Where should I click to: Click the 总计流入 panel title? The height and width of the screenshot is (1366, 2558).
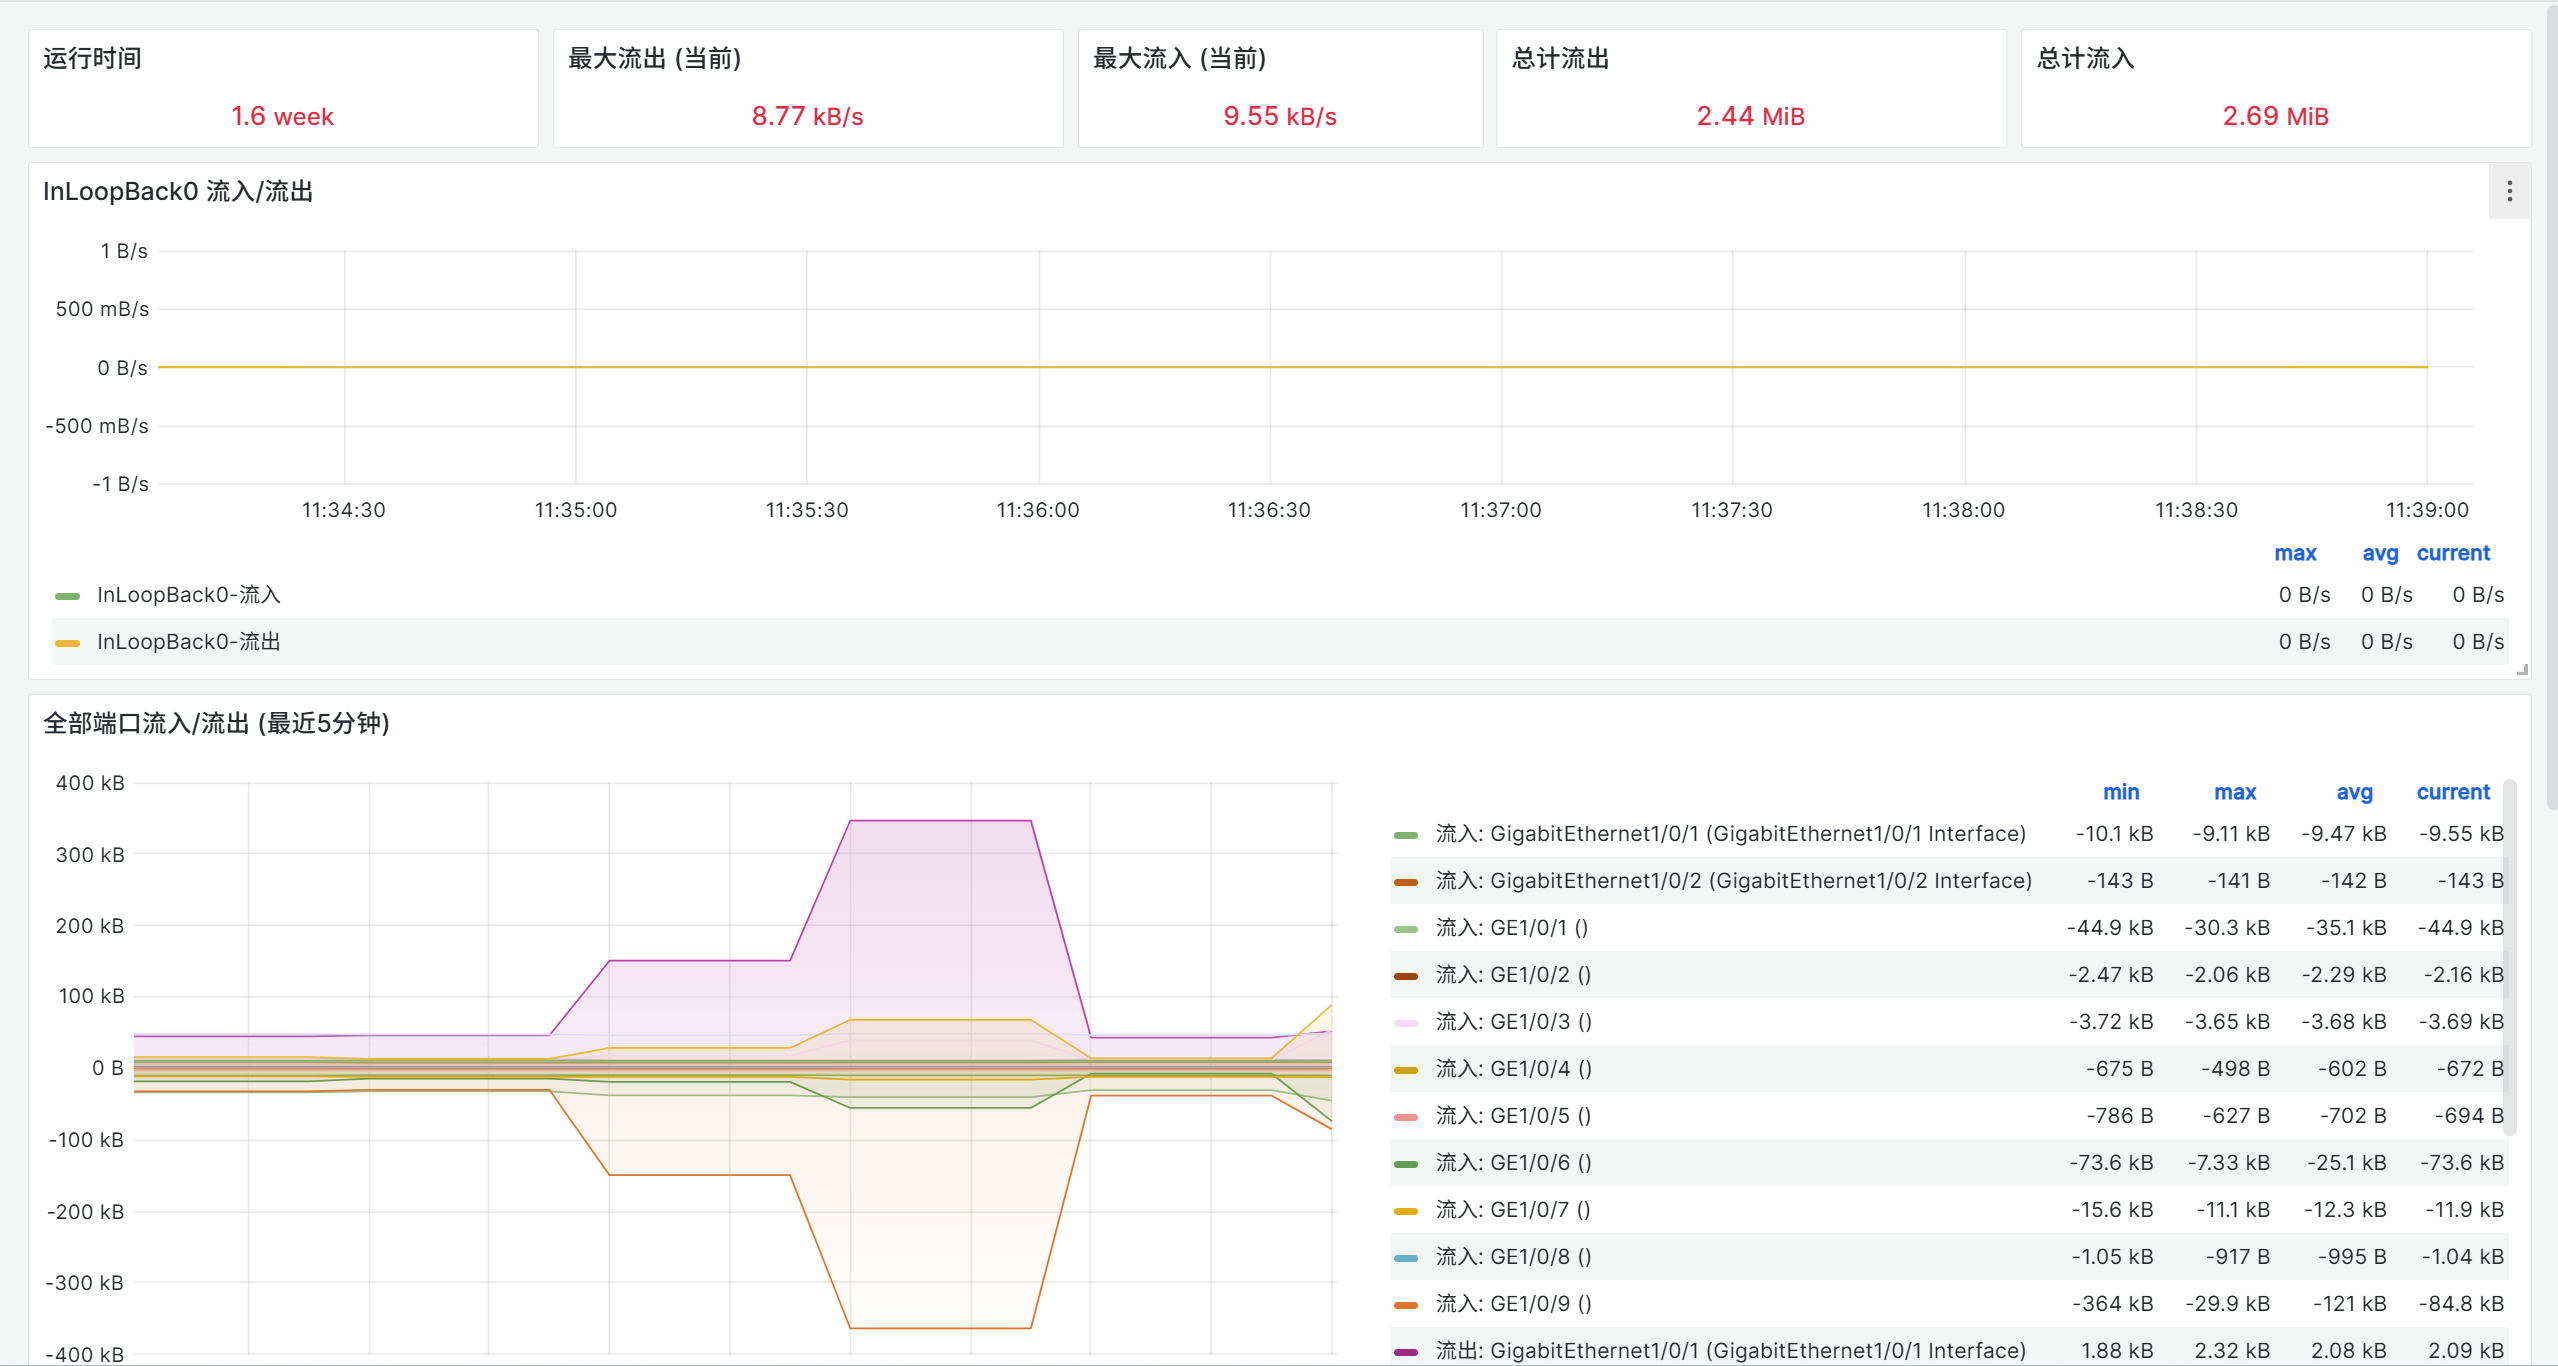pyautogui.click(x=2085, y=58)
